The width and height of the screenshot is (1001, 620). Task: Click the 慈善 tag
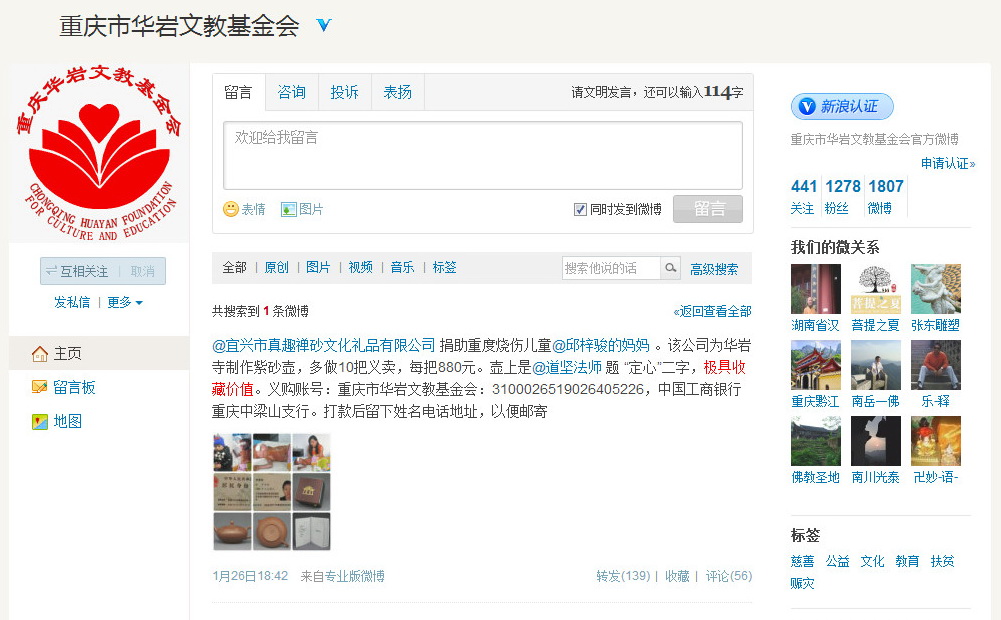[802, 561]
